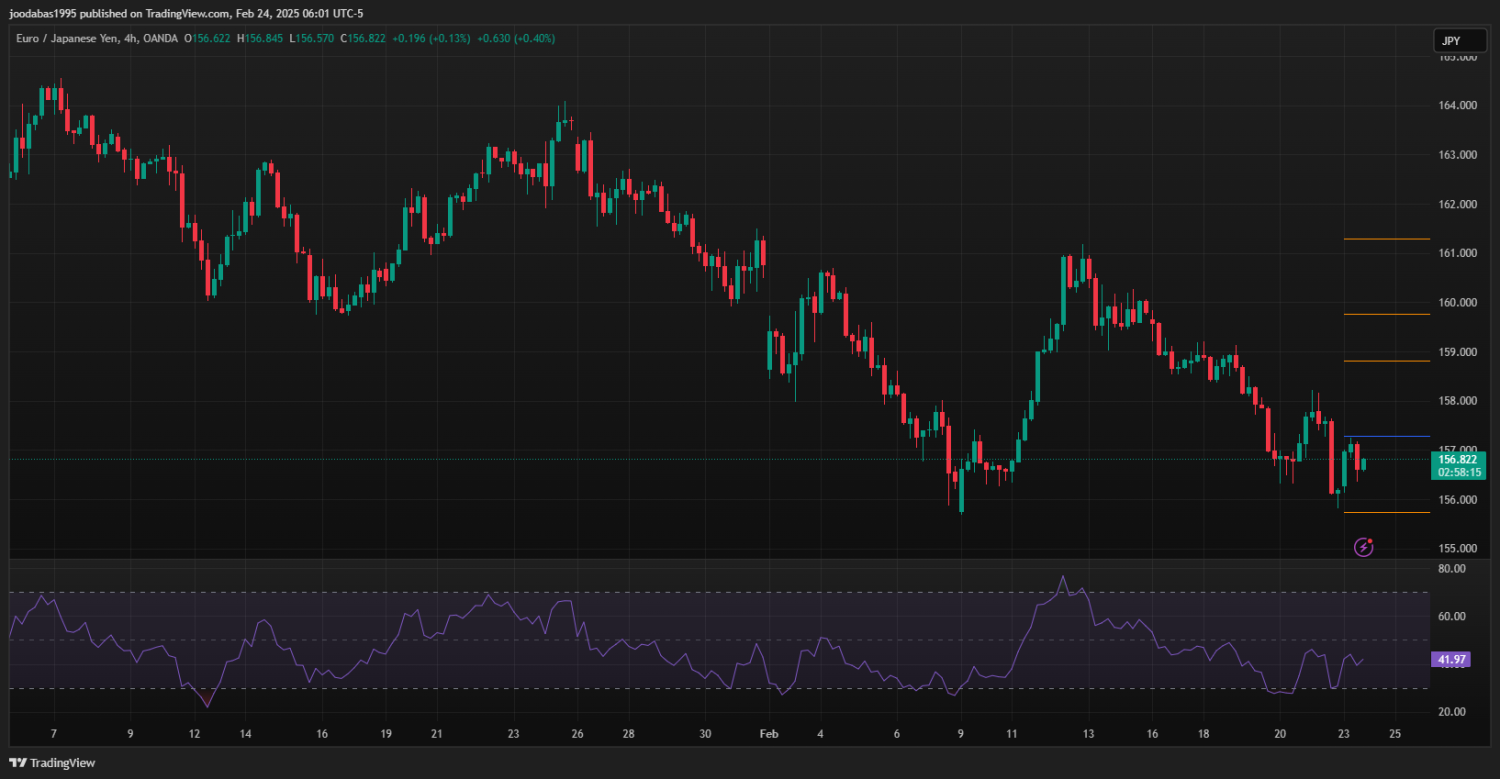This screenshot has width=1500, height=779.
Task: Click the 162.000 price axis label
Action: [x=1457, y=204]
